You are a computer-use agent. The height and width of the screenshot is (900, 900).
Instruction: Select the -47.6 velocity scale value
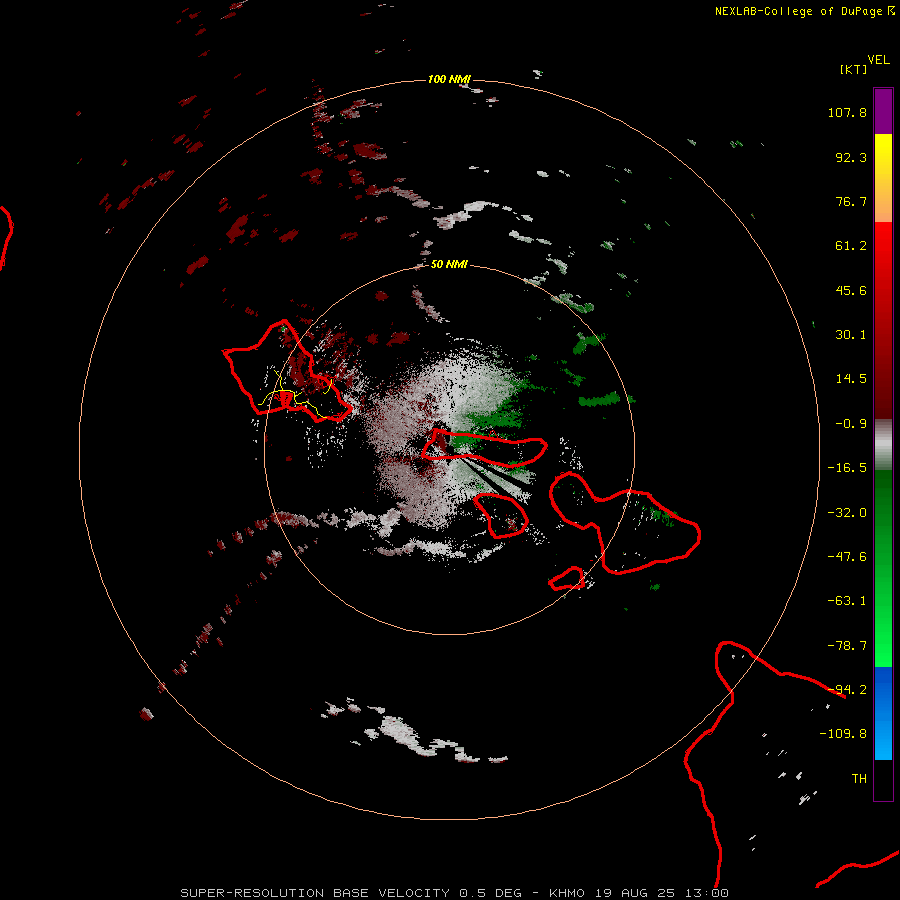coord(847,557)
